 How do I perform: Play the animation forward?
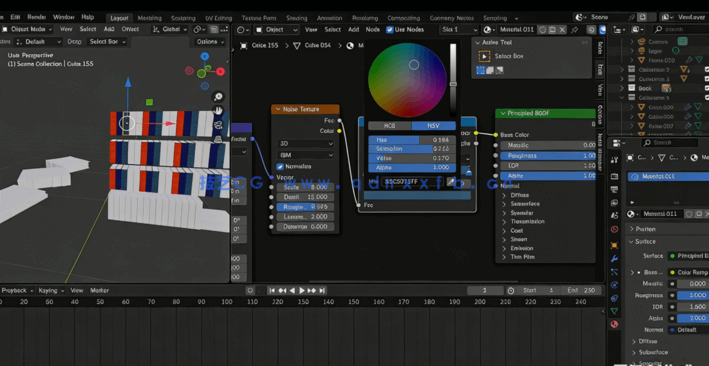click(302, 290)
